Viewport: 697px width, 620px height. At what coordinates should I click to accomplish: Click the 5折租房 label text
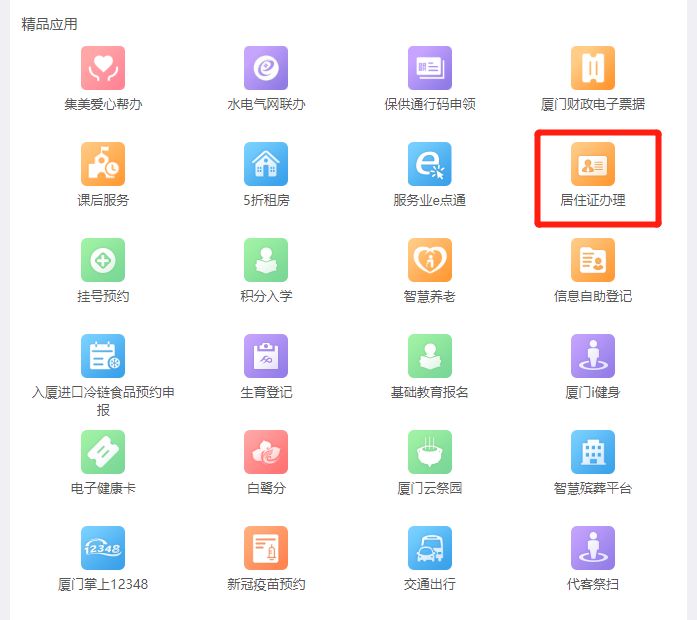pyautogui.click(x=266, y=200)
